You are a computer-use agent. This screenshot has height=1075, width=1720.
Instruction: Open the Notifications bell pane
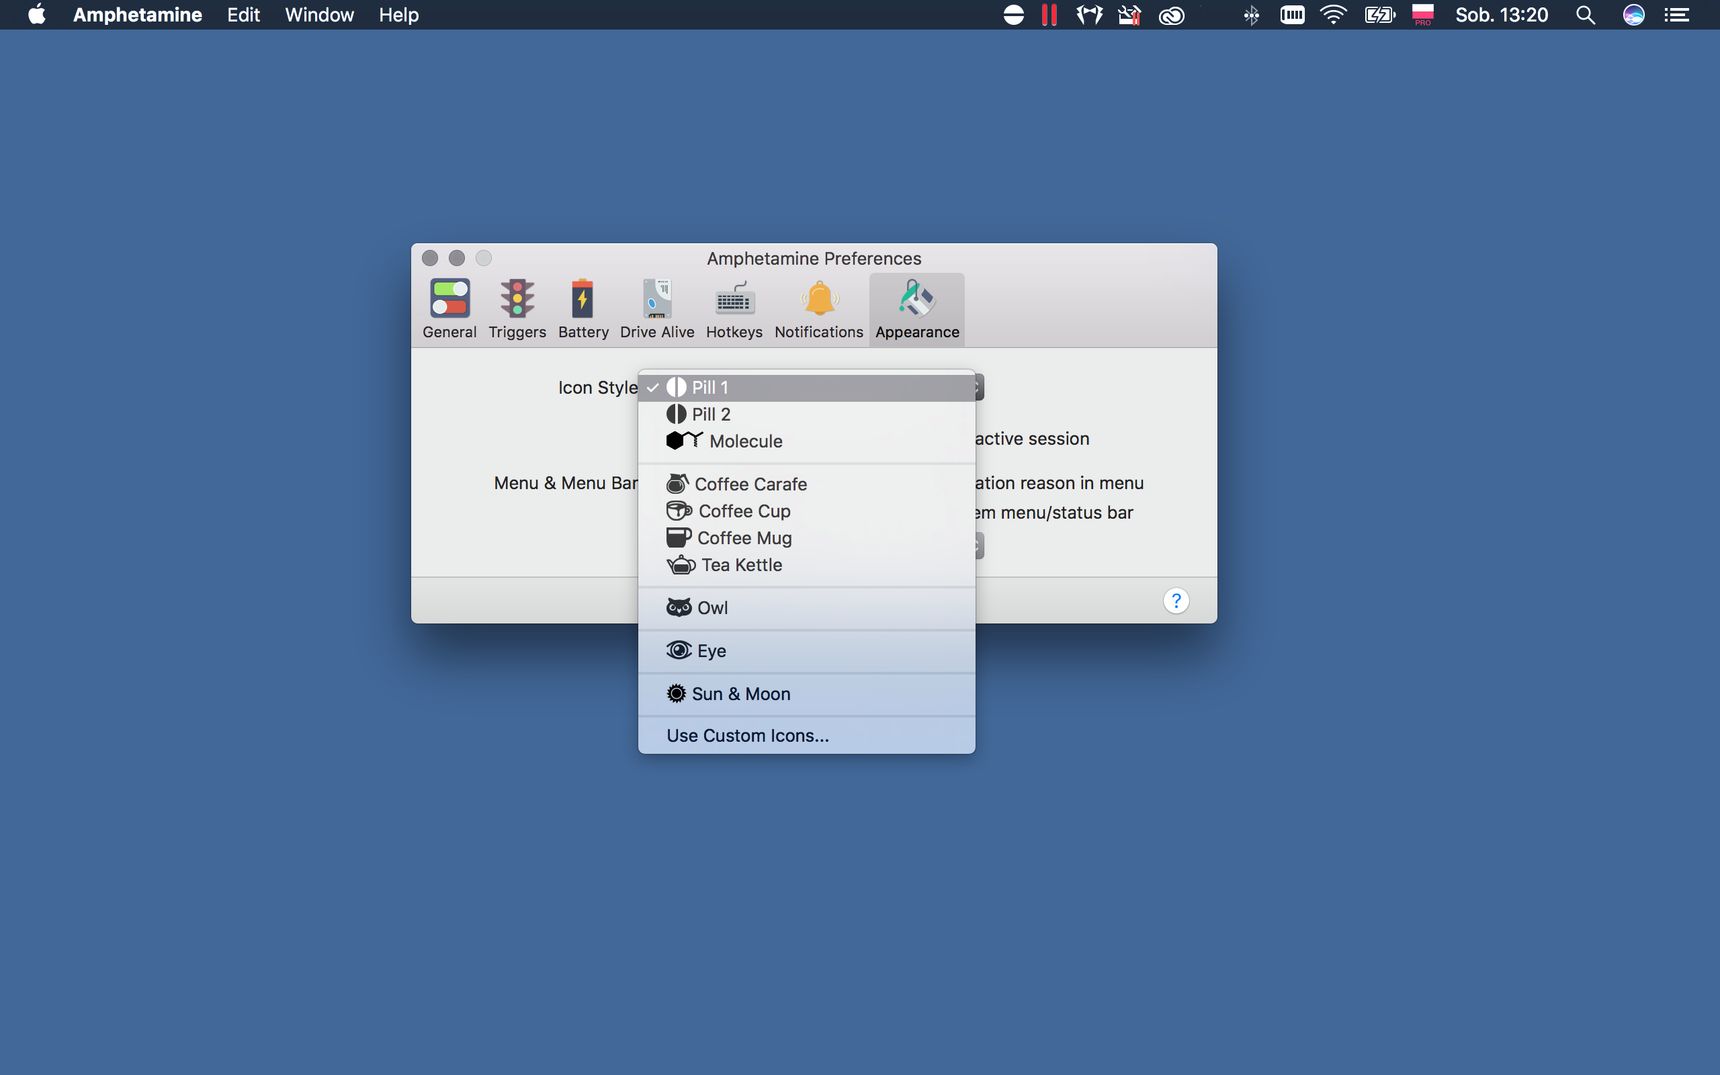tap(819, 310)
